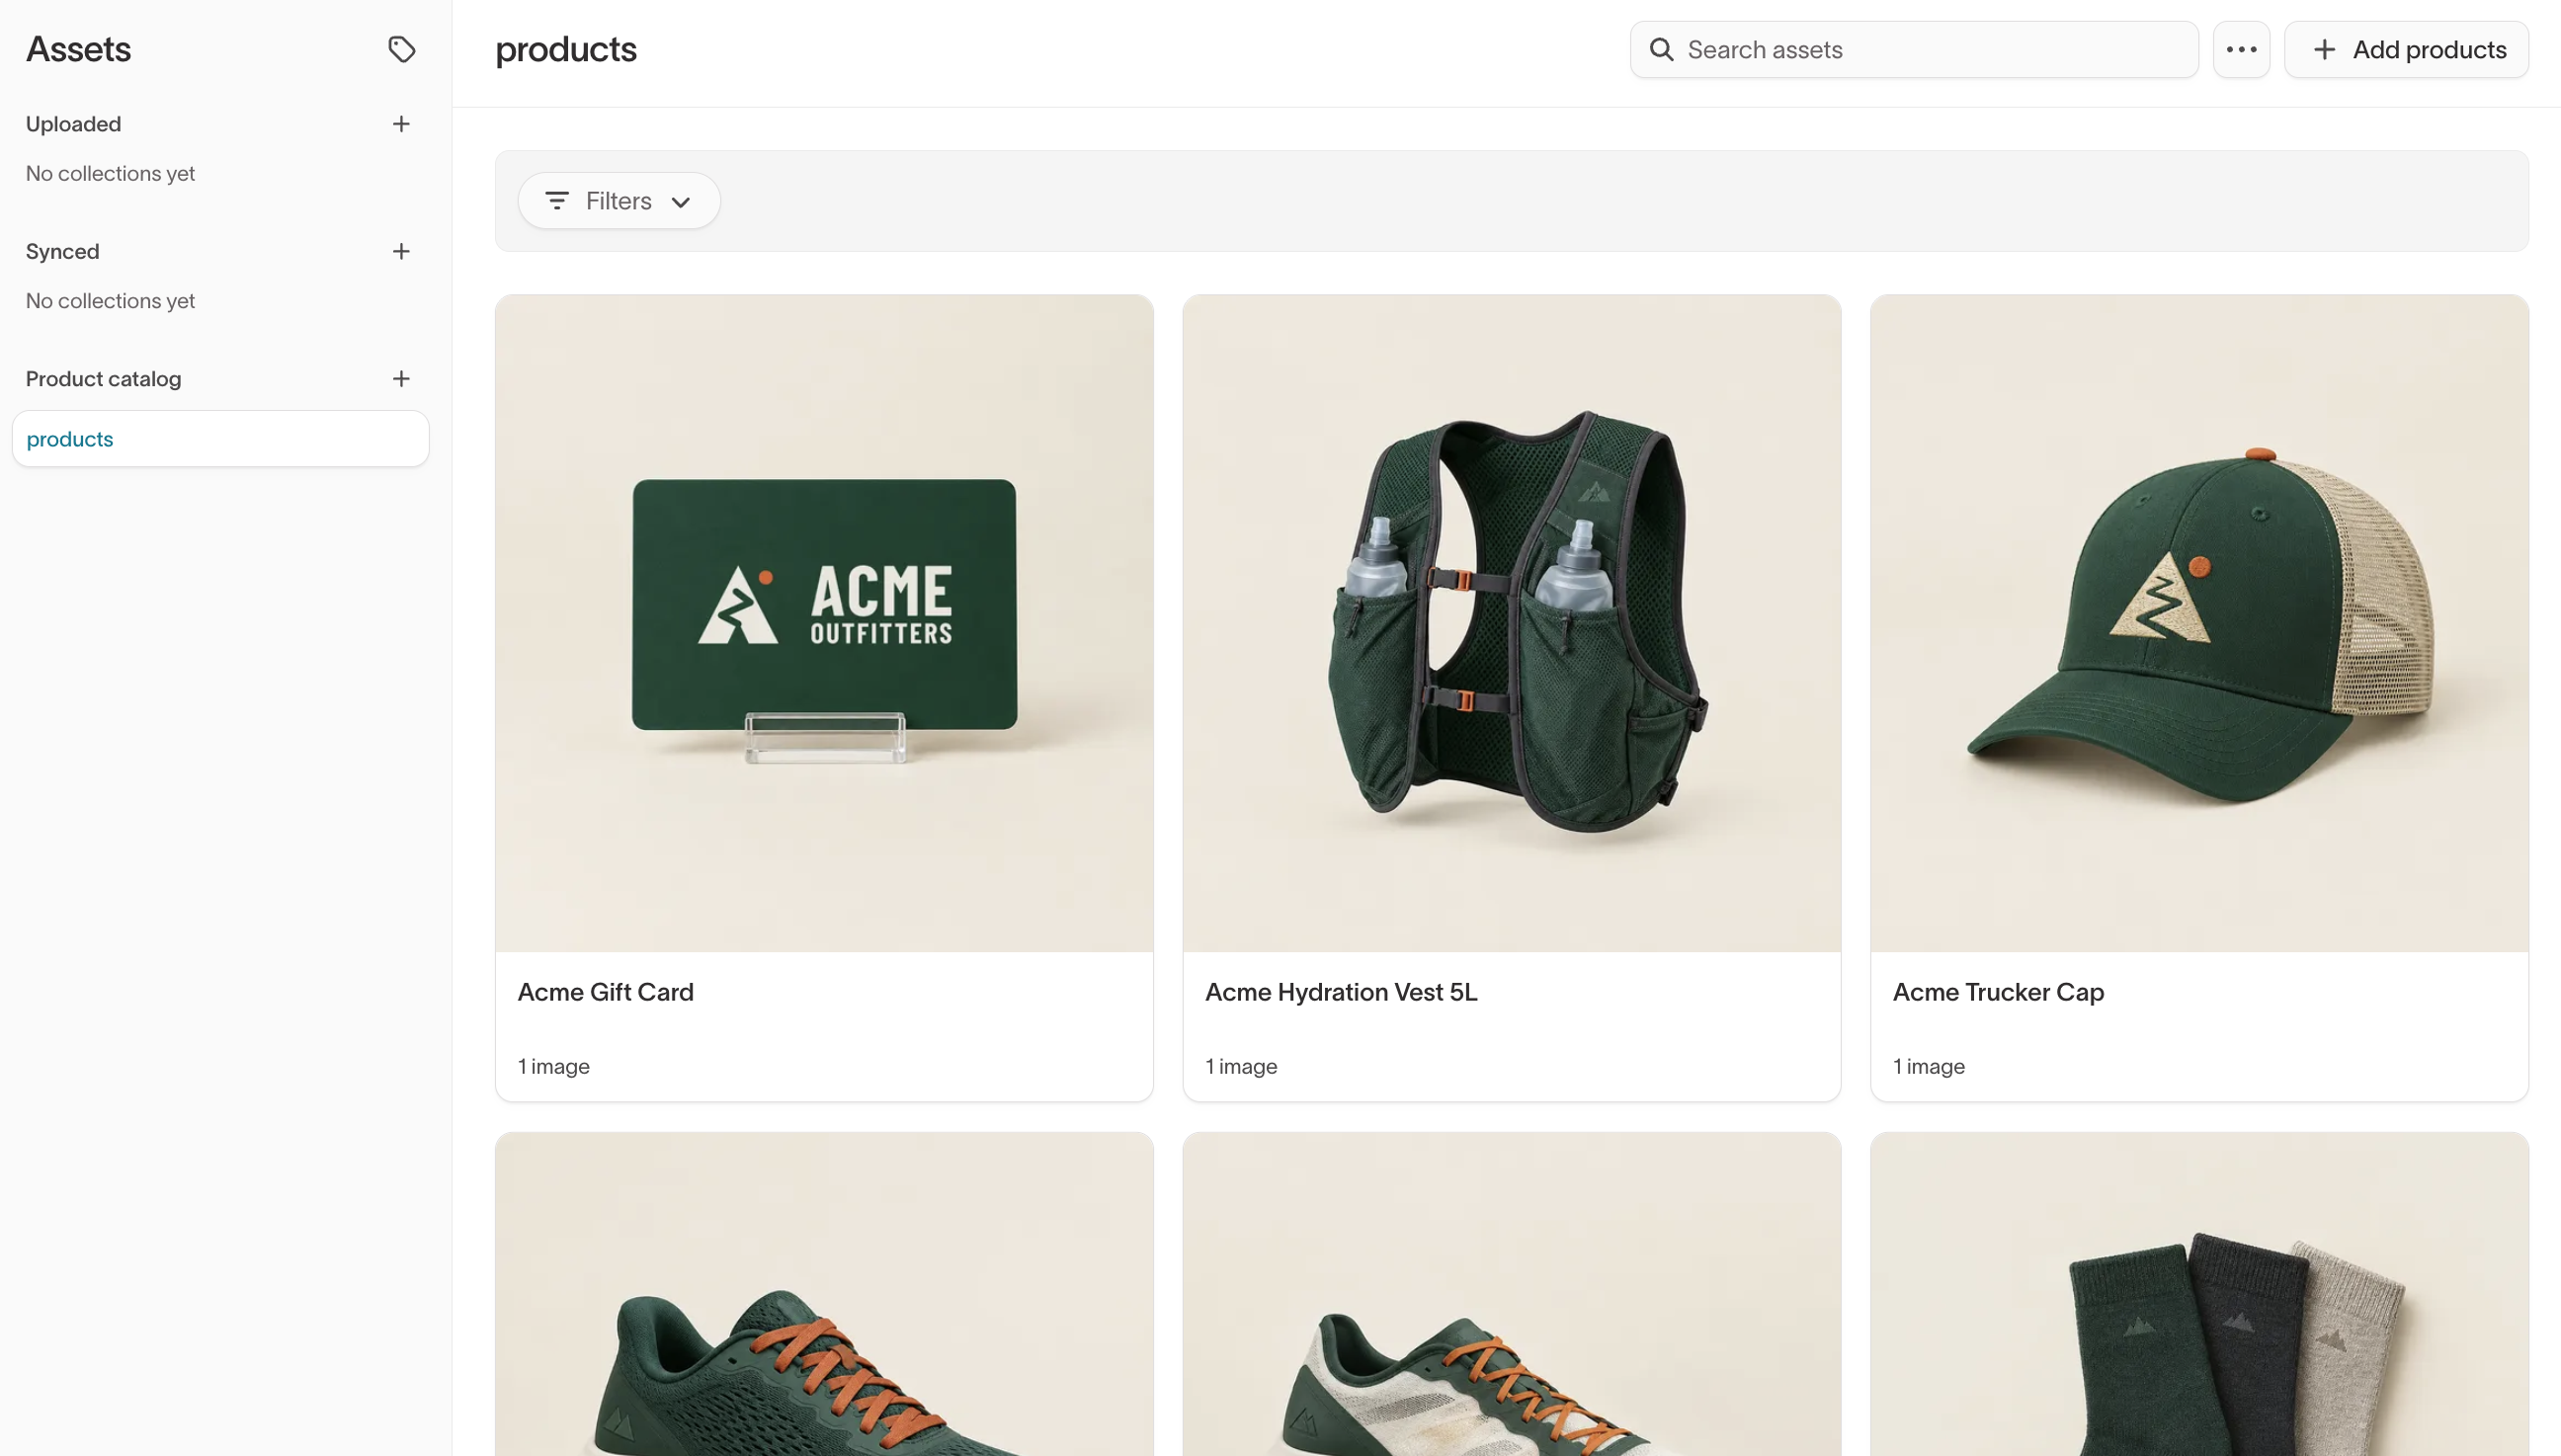The width and height of the screenshot is (2561, 1456).
Task: Open the more options ellipsis menu
Action: coord(2241,49)
